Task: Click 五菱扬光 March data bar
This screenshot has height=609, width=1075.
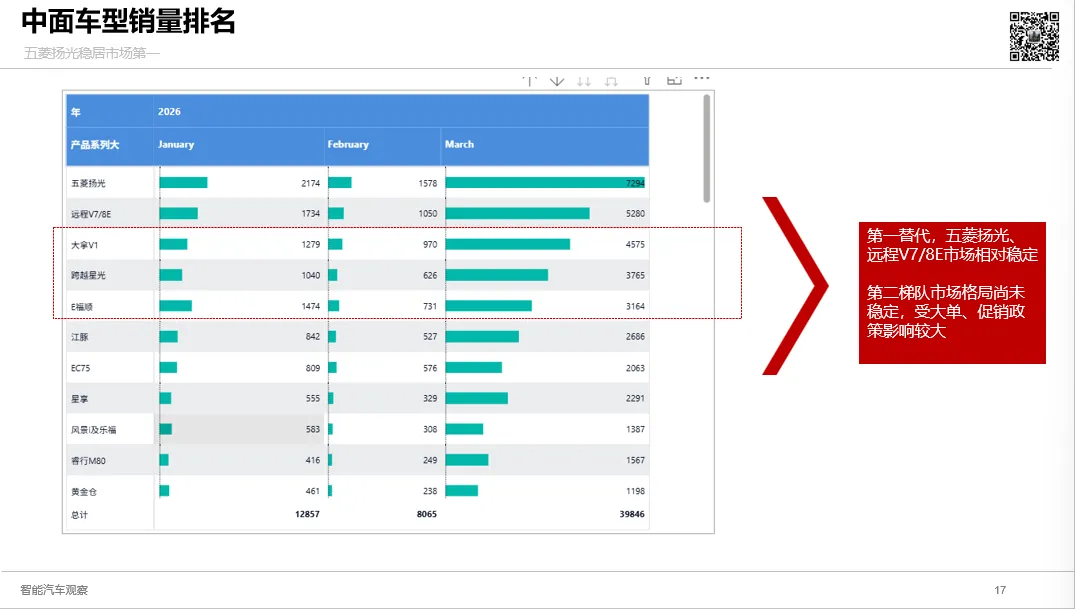Action: (x=545, y=182)
